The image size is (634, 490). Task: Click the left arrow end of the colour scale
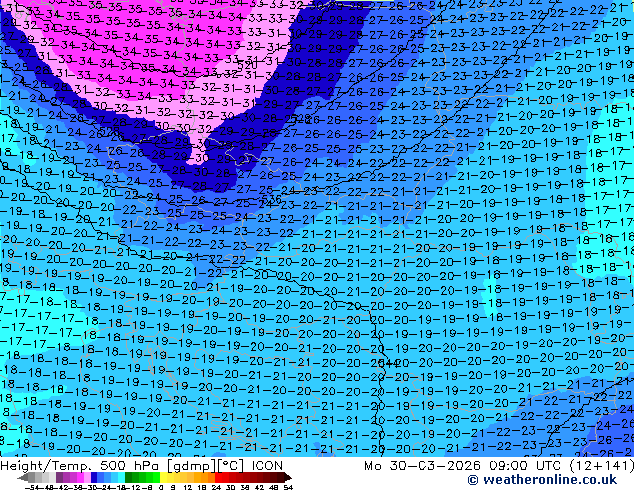[x=23, y=477]
